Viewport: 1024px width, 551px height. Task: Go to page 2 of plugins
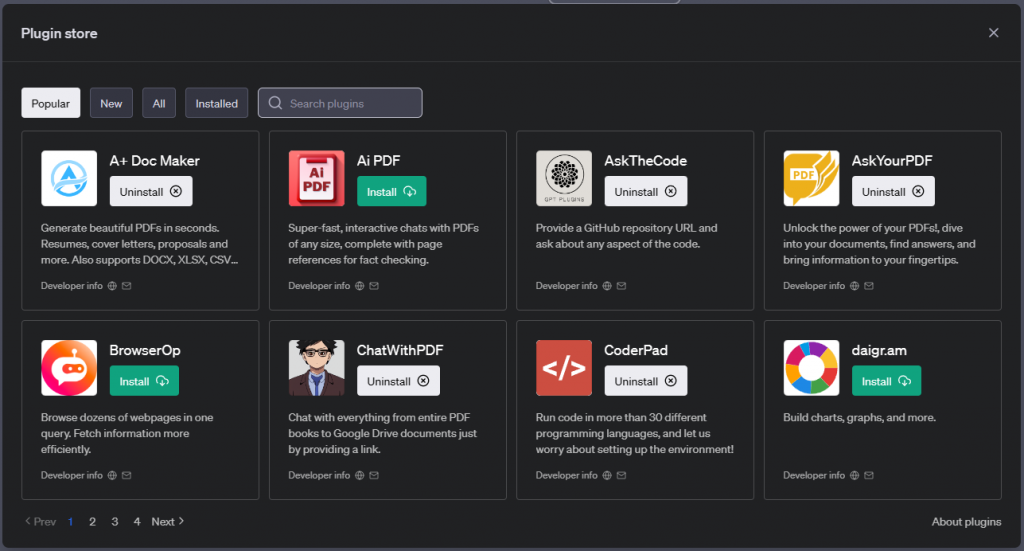93,522
